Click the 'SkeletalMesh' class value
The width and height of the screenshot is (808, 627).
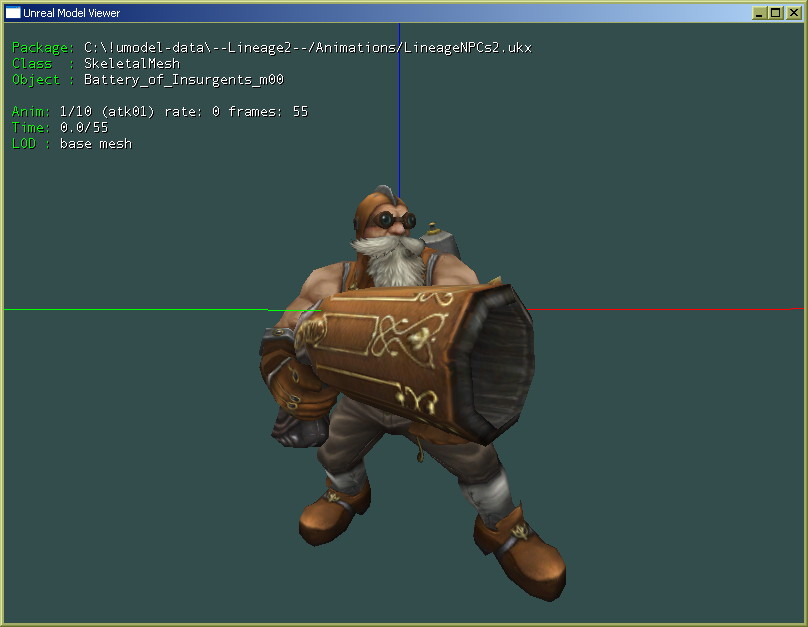coord(132,64)
